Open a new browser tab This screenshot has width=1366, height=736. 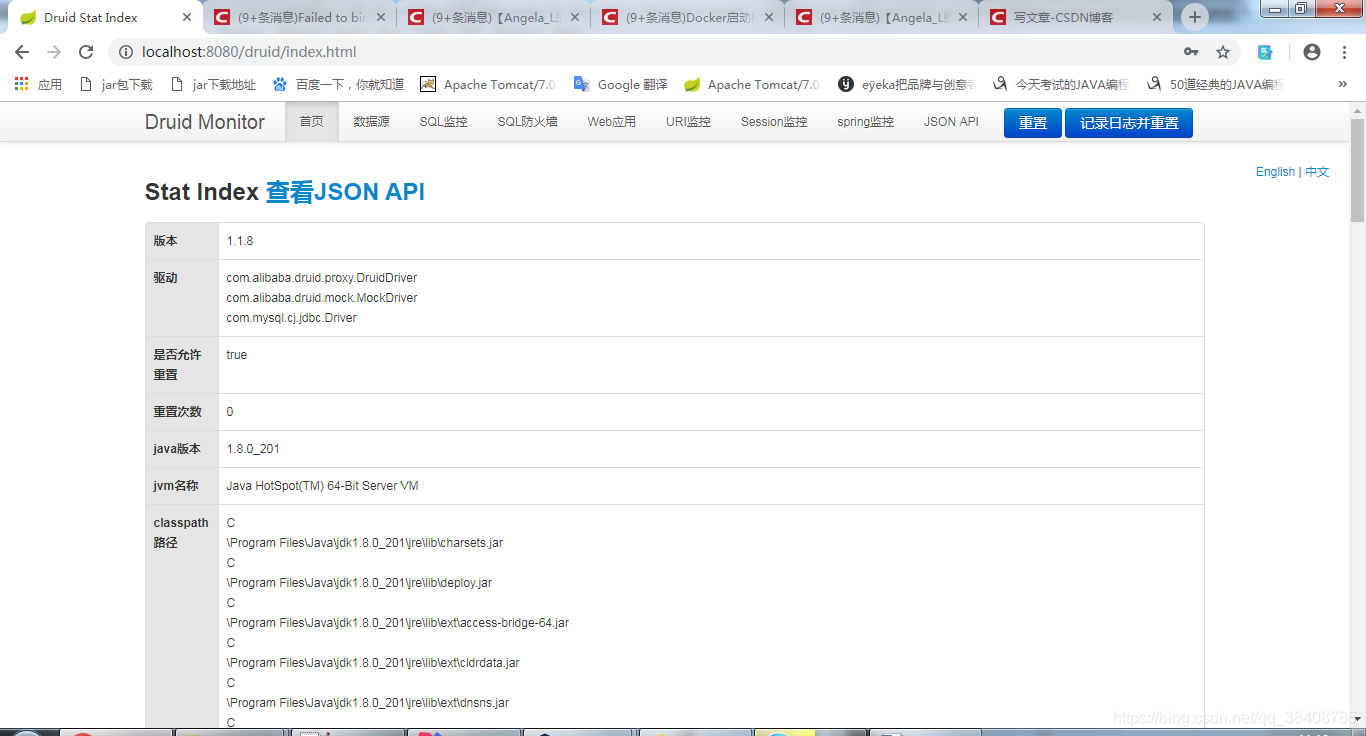pos(1194,17)
